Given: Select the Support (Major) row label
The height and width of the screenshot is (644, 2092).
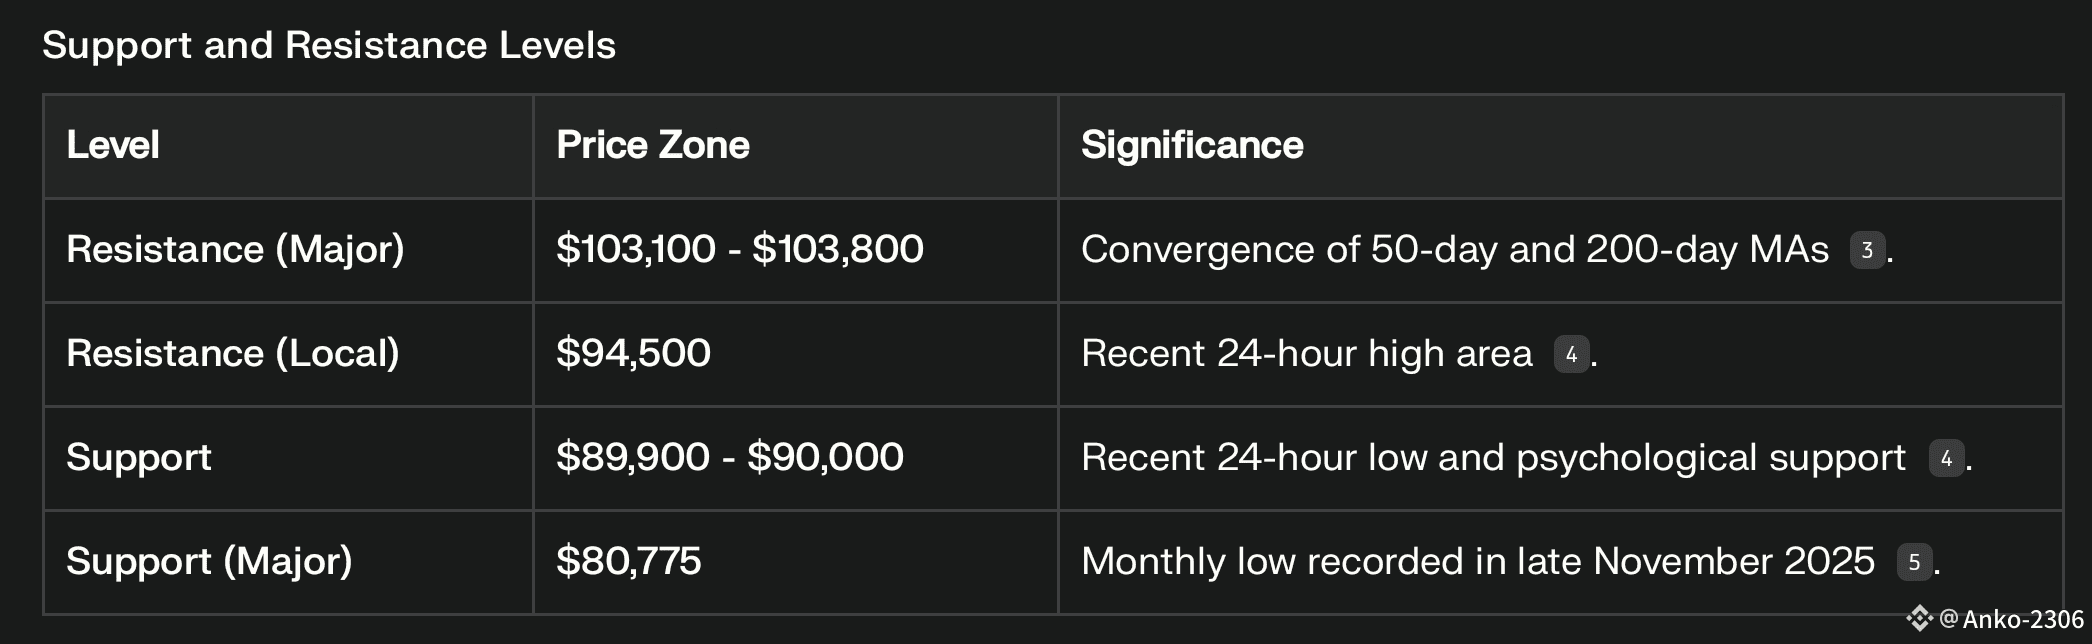Looking at the screenshot, I should click(x=209, y=562).
